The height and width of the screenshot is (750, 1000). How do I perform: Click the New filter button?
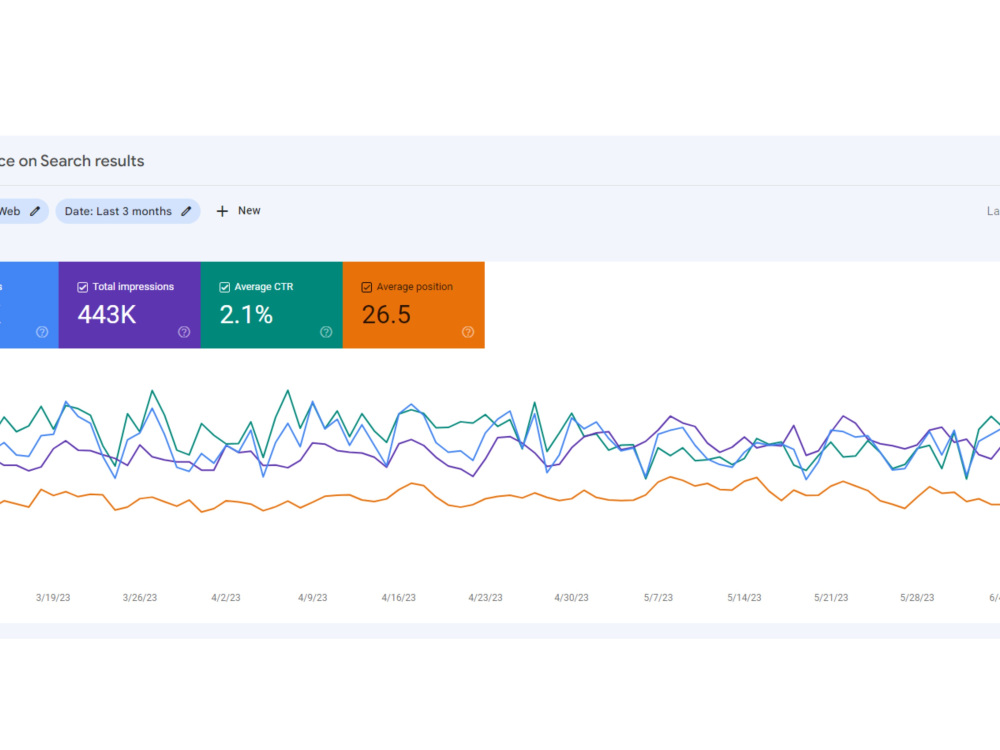click(x=239, y=211)
